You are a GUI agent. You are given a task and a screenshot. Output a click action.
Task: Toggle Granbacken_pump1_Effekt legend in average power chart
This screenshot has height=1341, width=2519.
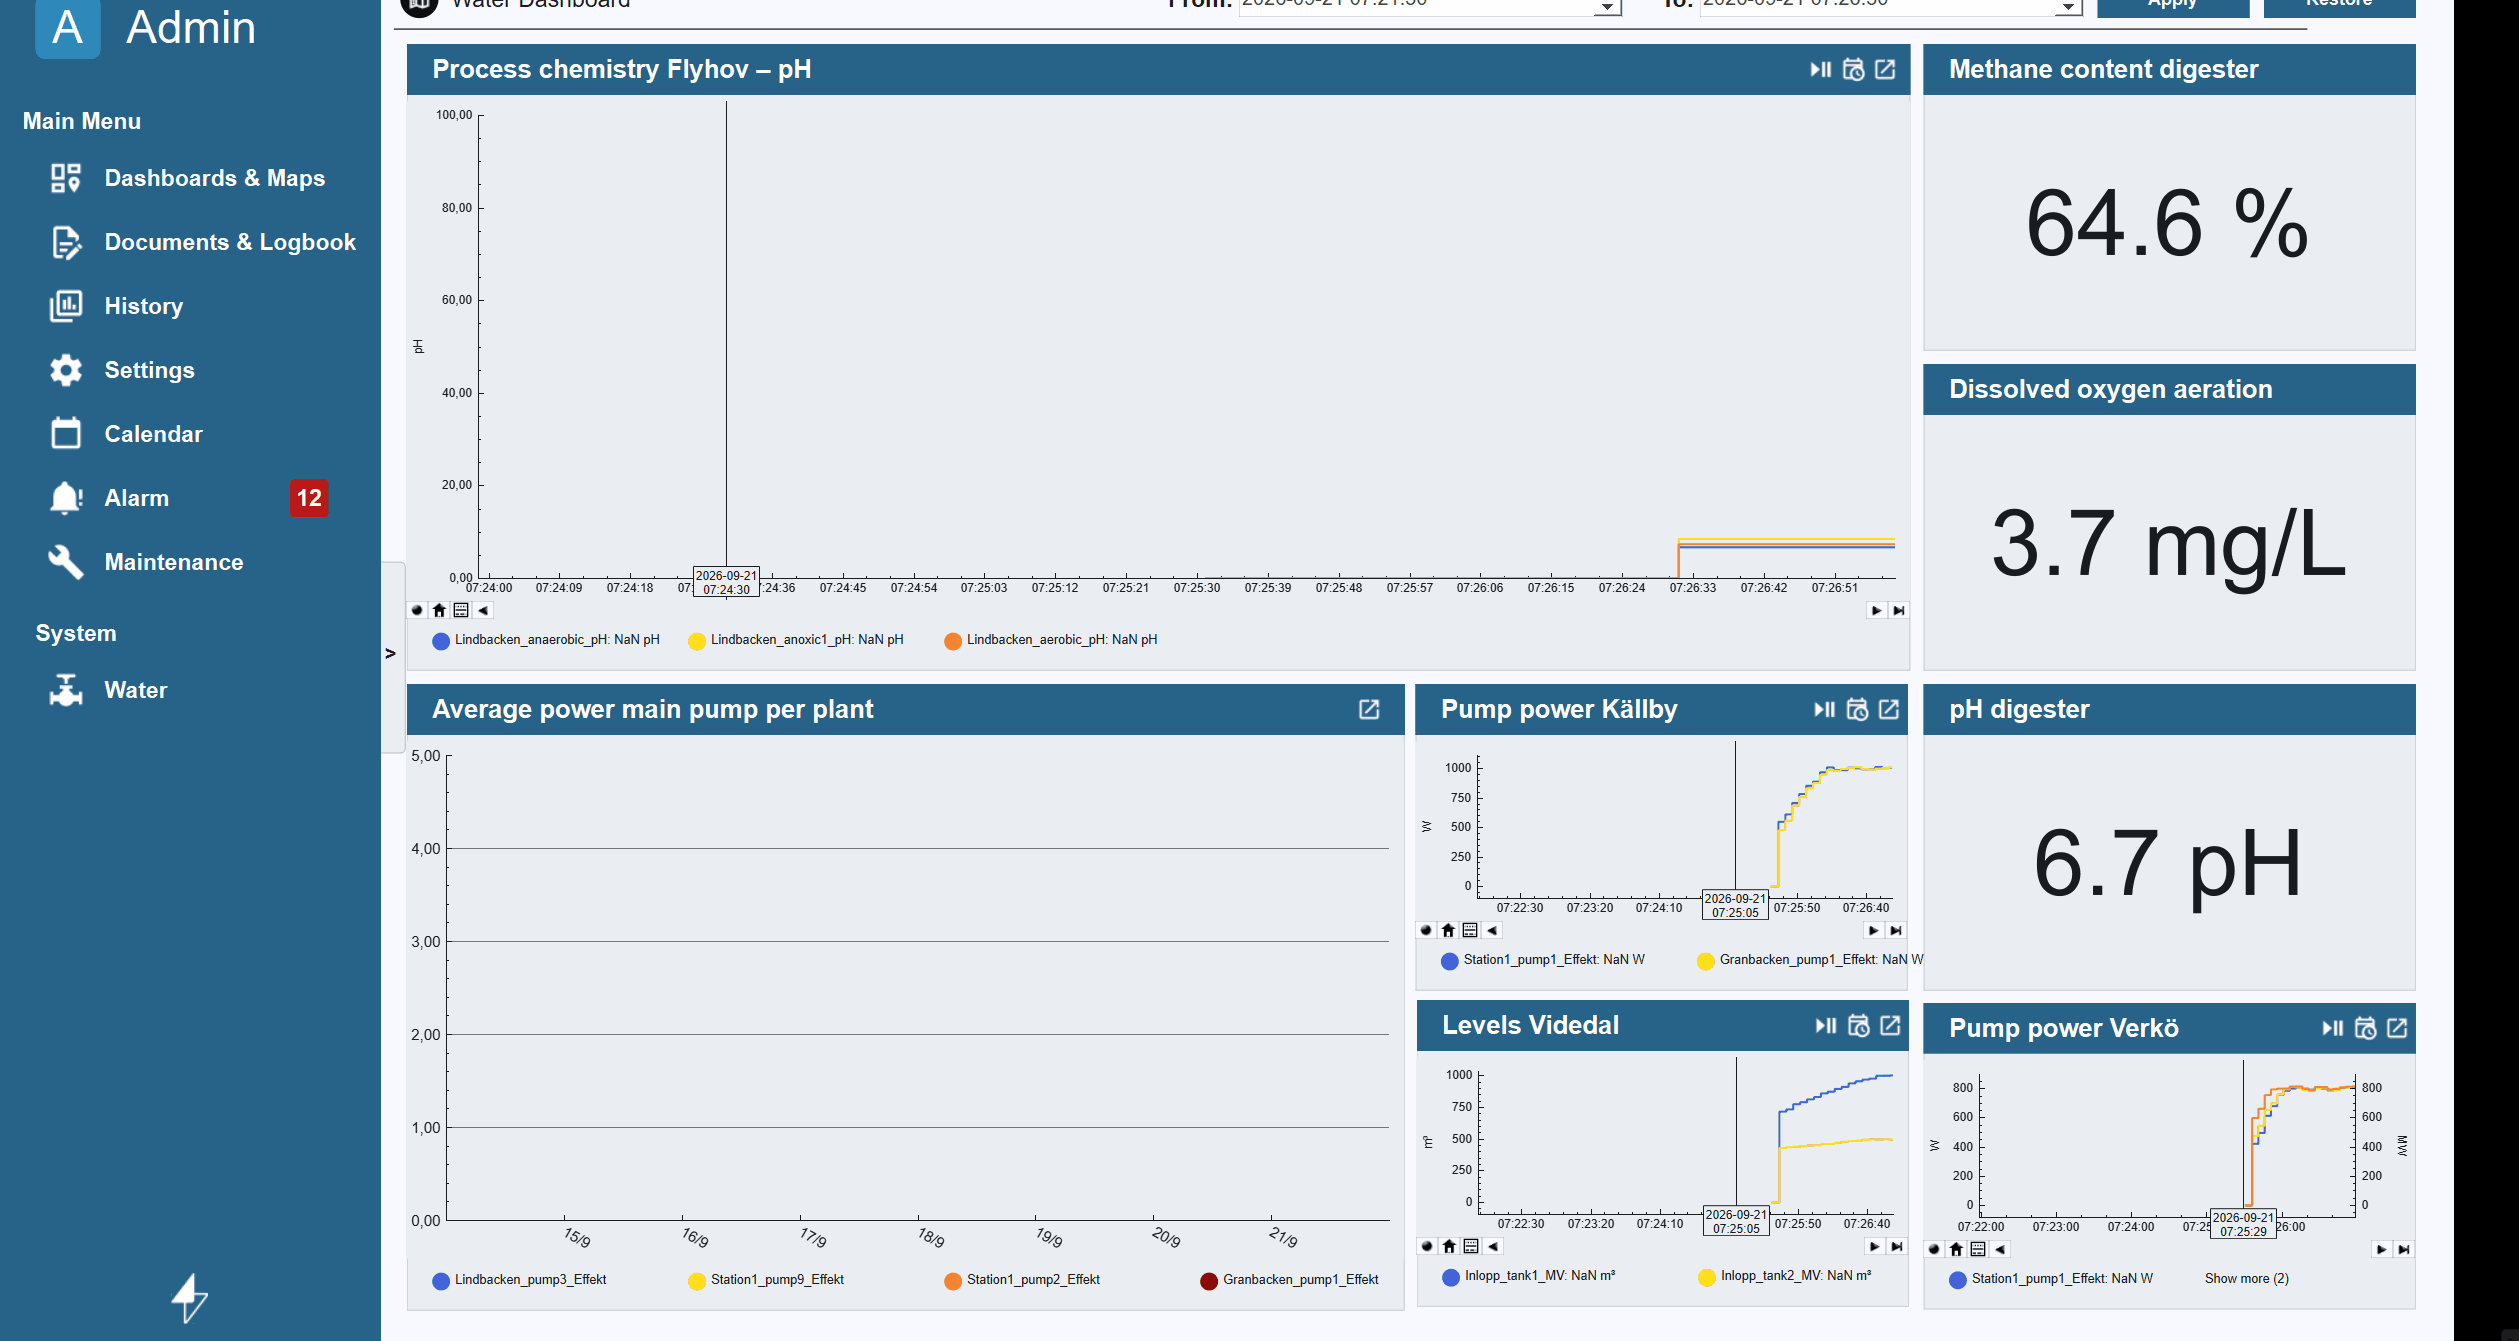pyautogui.click(x=1289, y=1280)
